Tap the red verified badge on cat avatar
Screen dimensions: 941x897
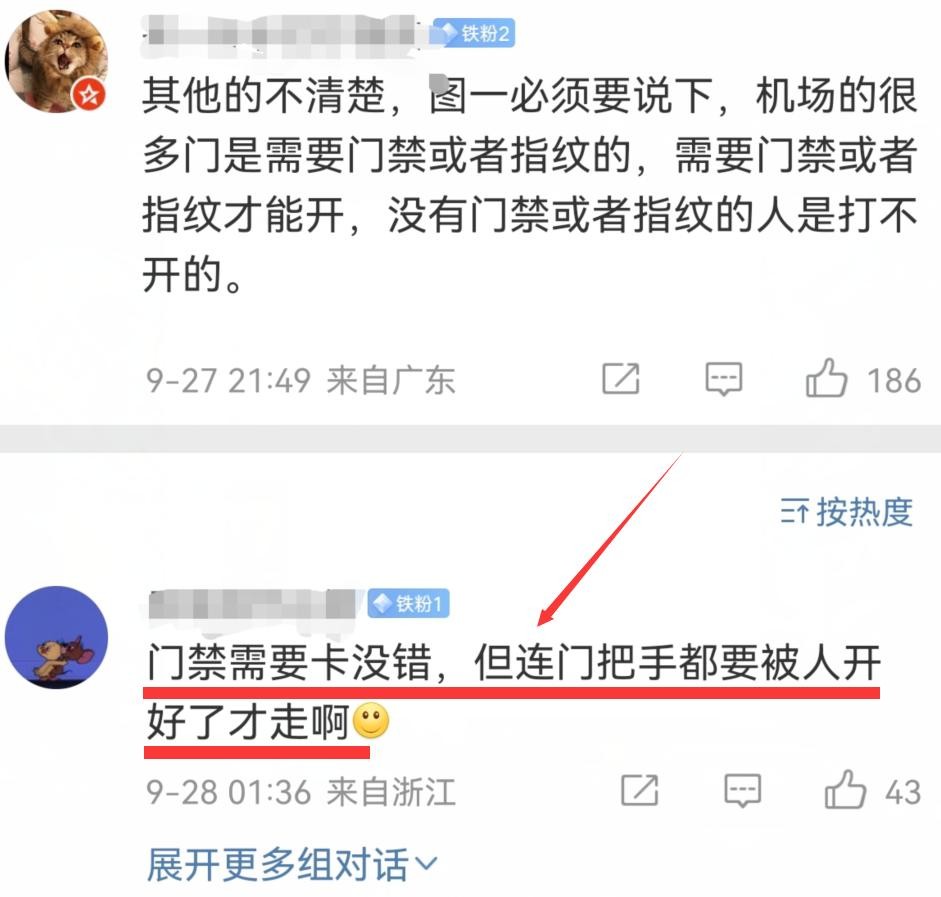tap(89, 94)
